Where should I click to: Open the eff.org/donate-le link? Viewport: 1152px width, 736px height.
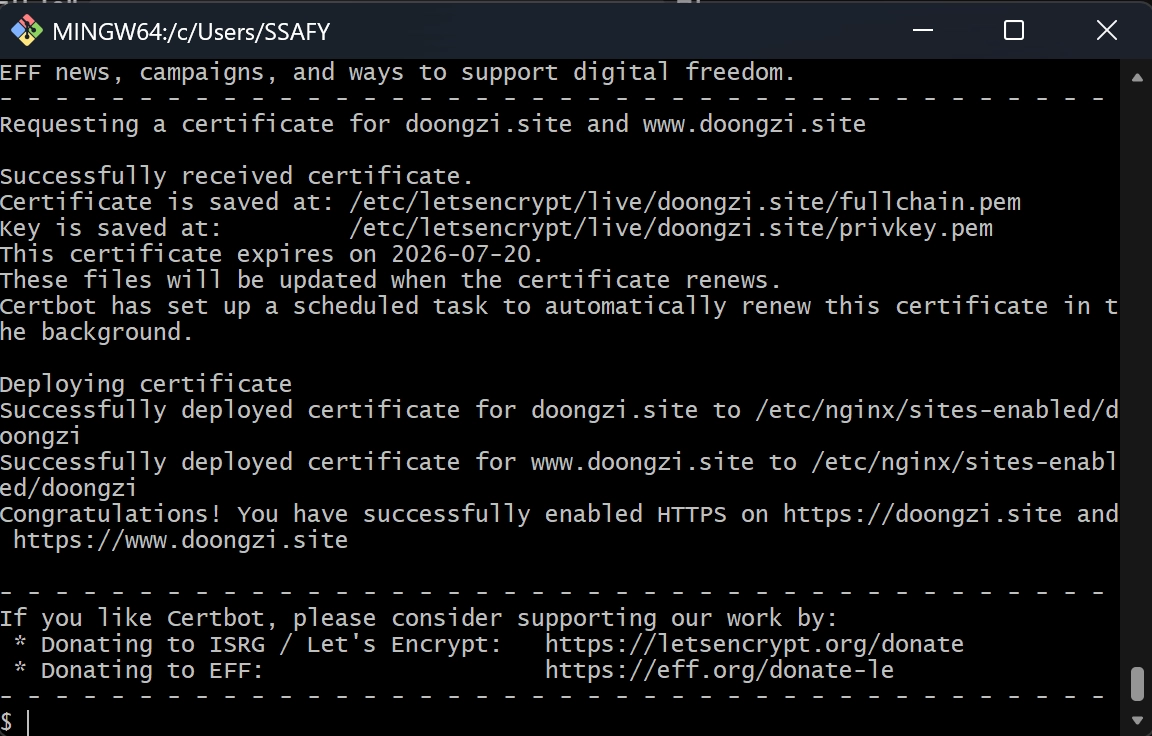coord(719,671)
